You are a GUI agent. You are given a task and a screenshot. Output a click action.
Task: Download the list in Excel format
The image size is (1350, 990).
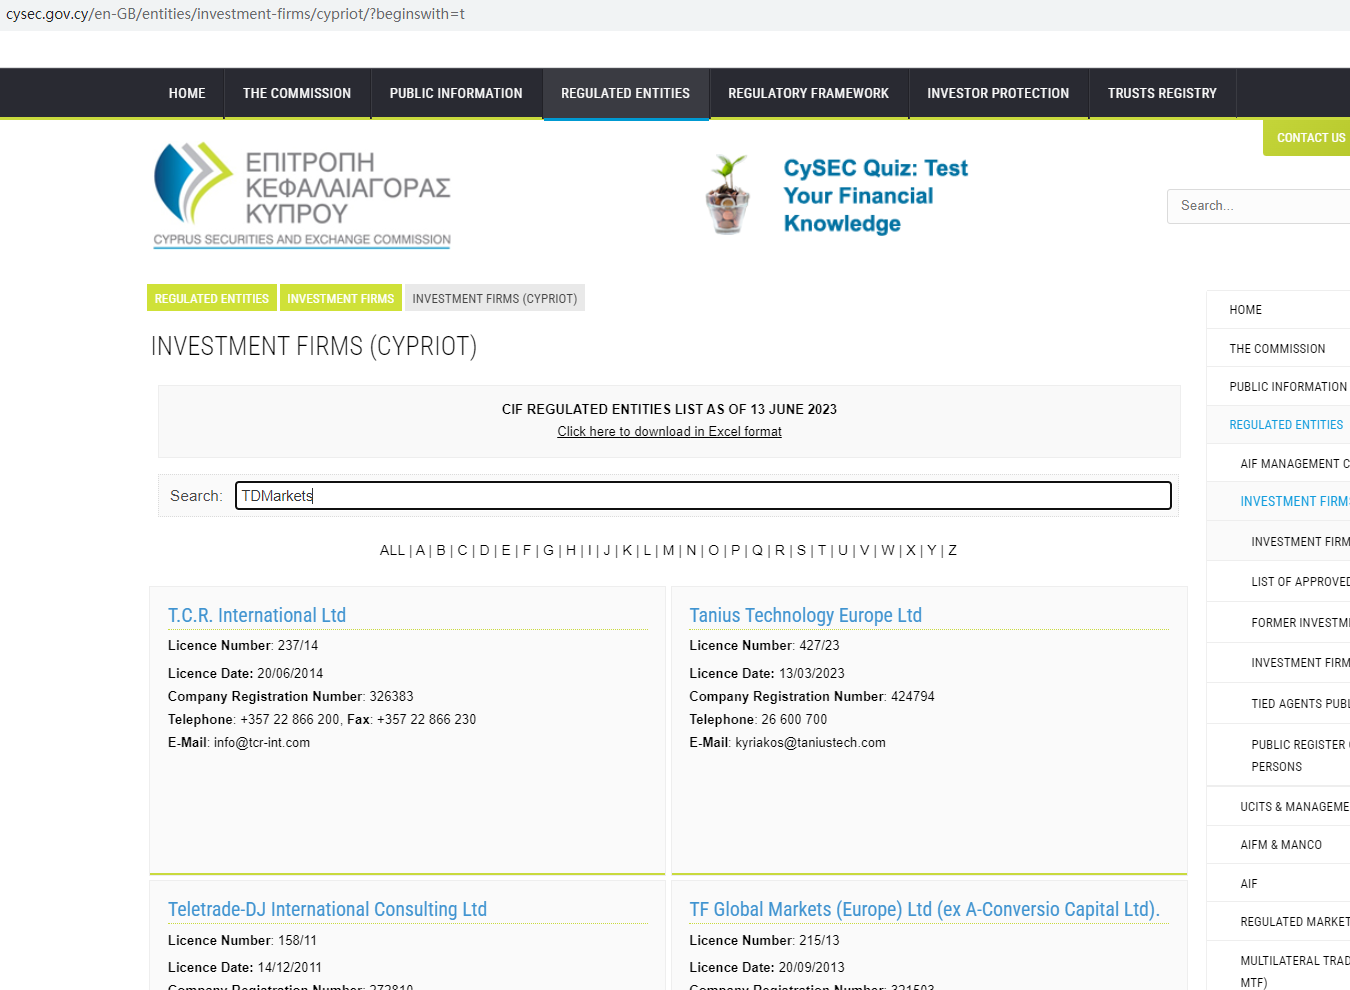coord(670,431)
